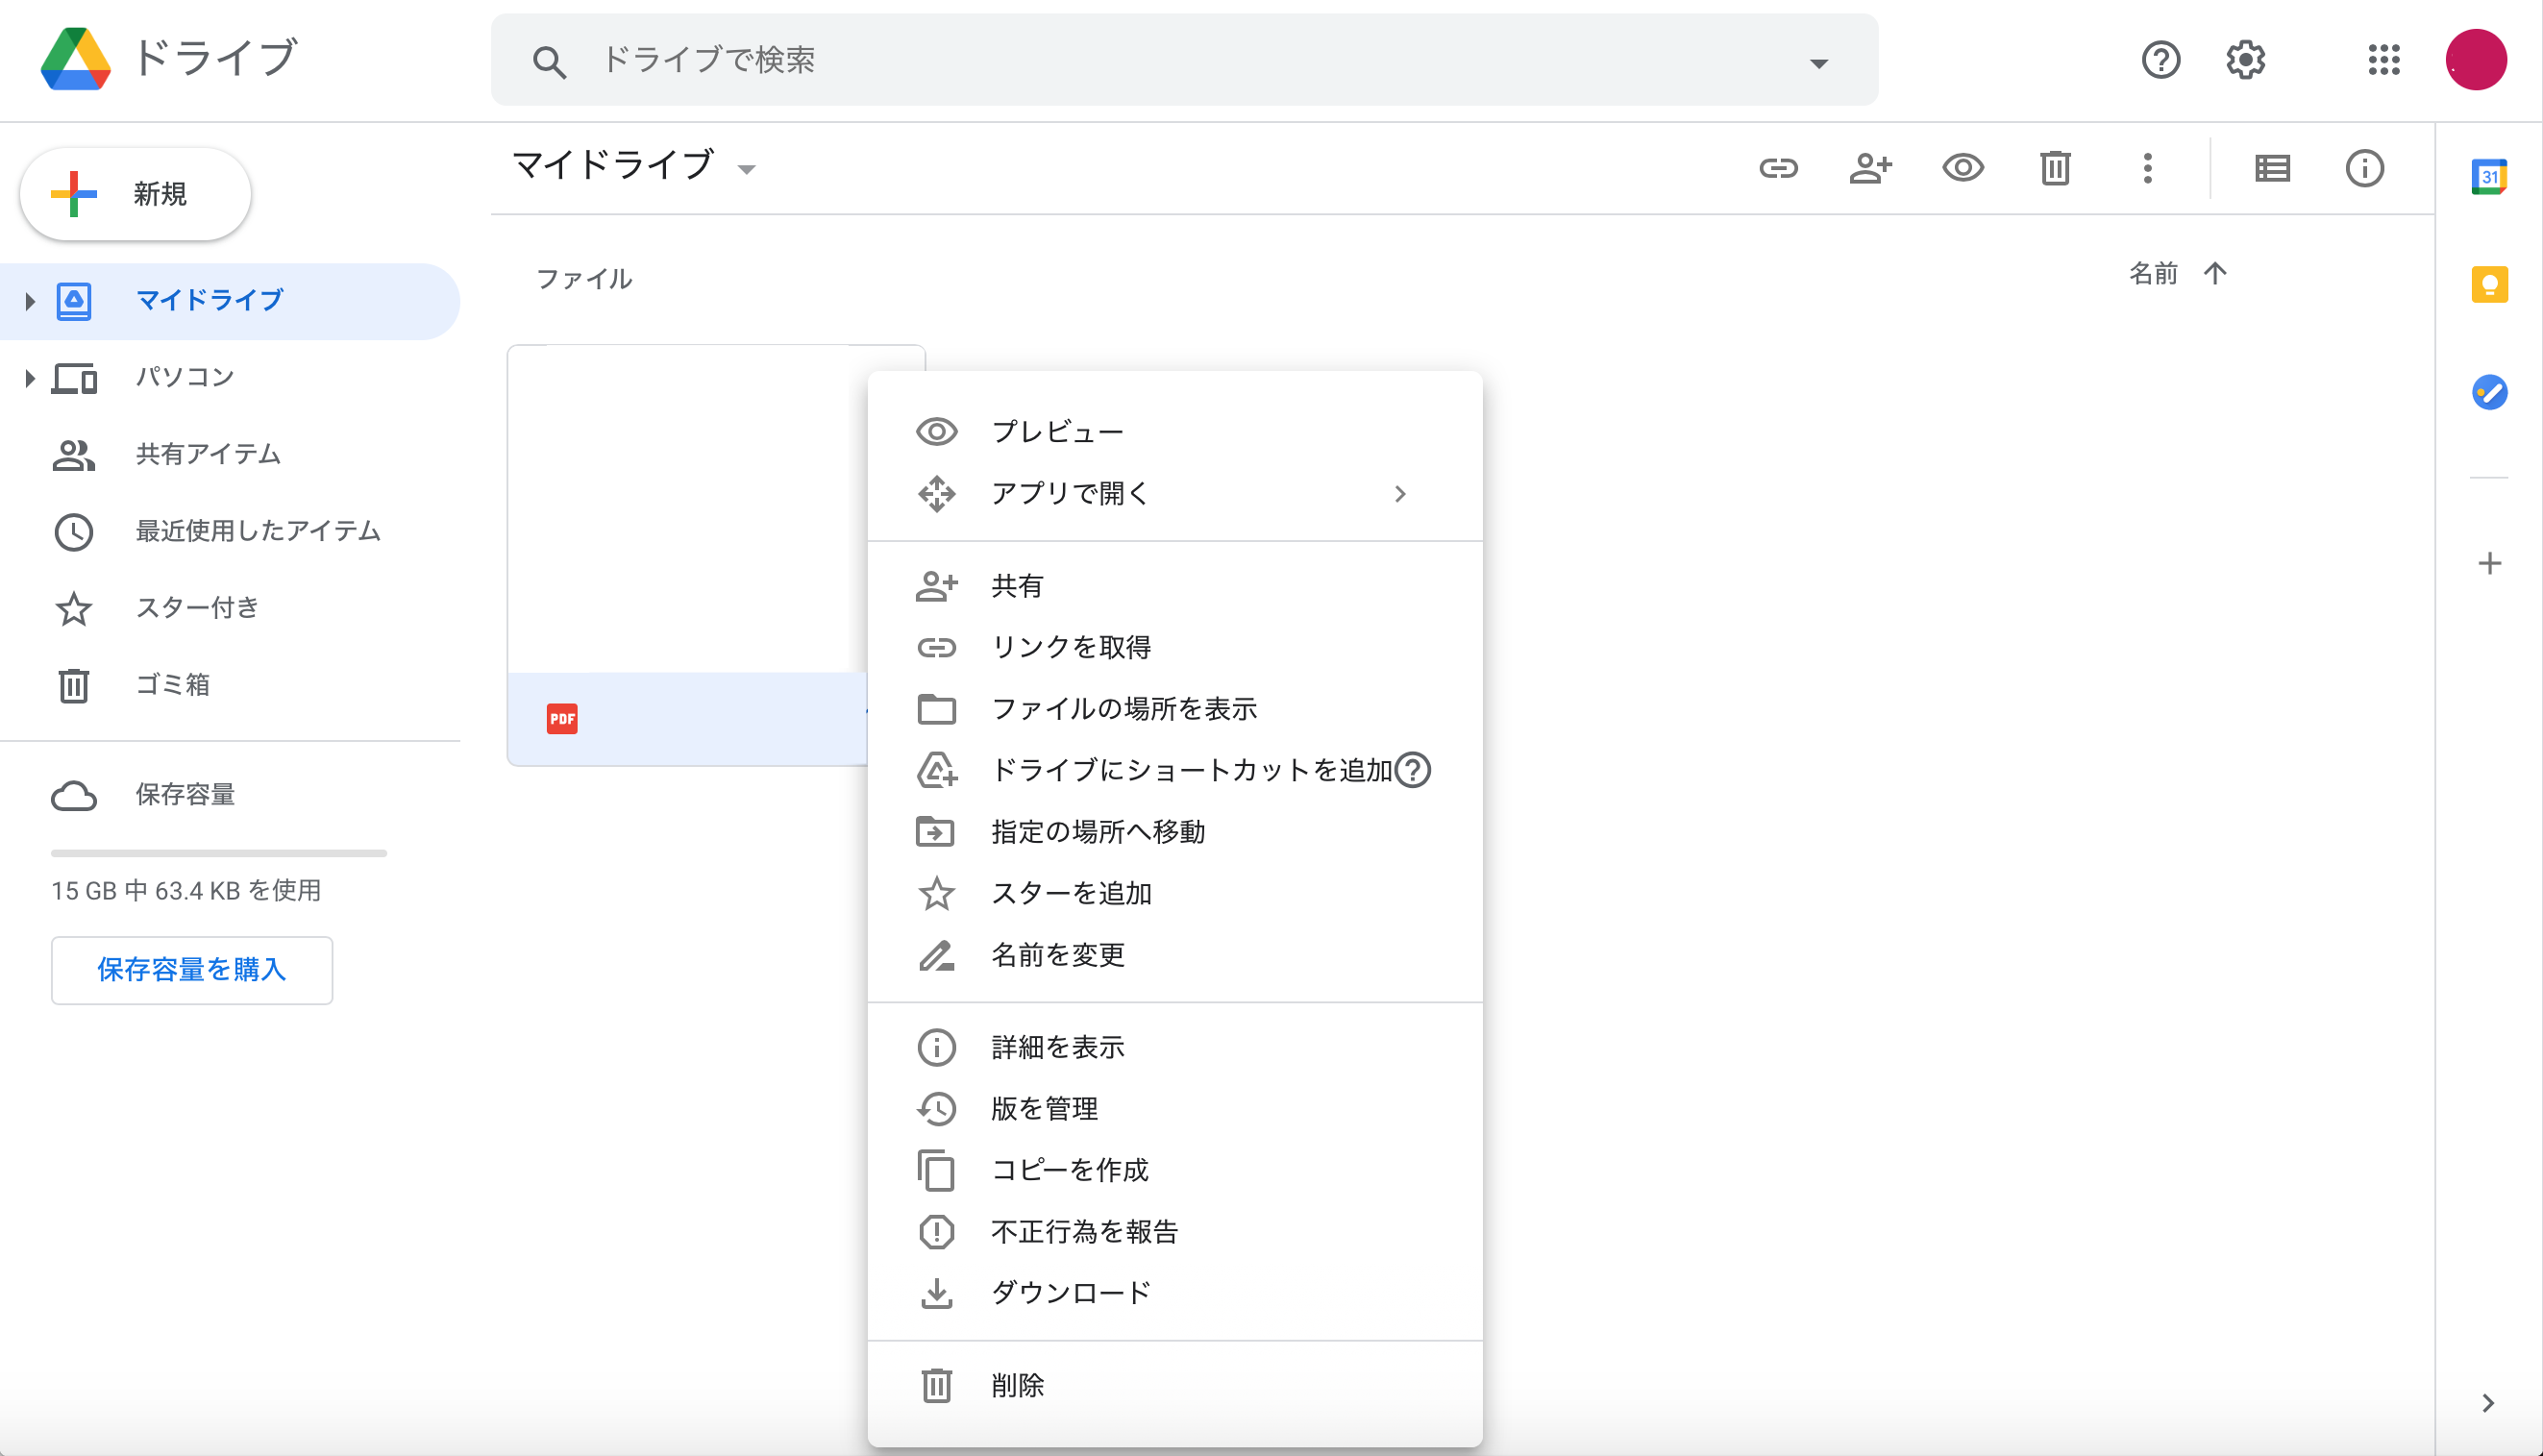This screenshot has height=1456, width=2543.
Task: Collapse side panel using bottom chevron
Action: 2488,1403
